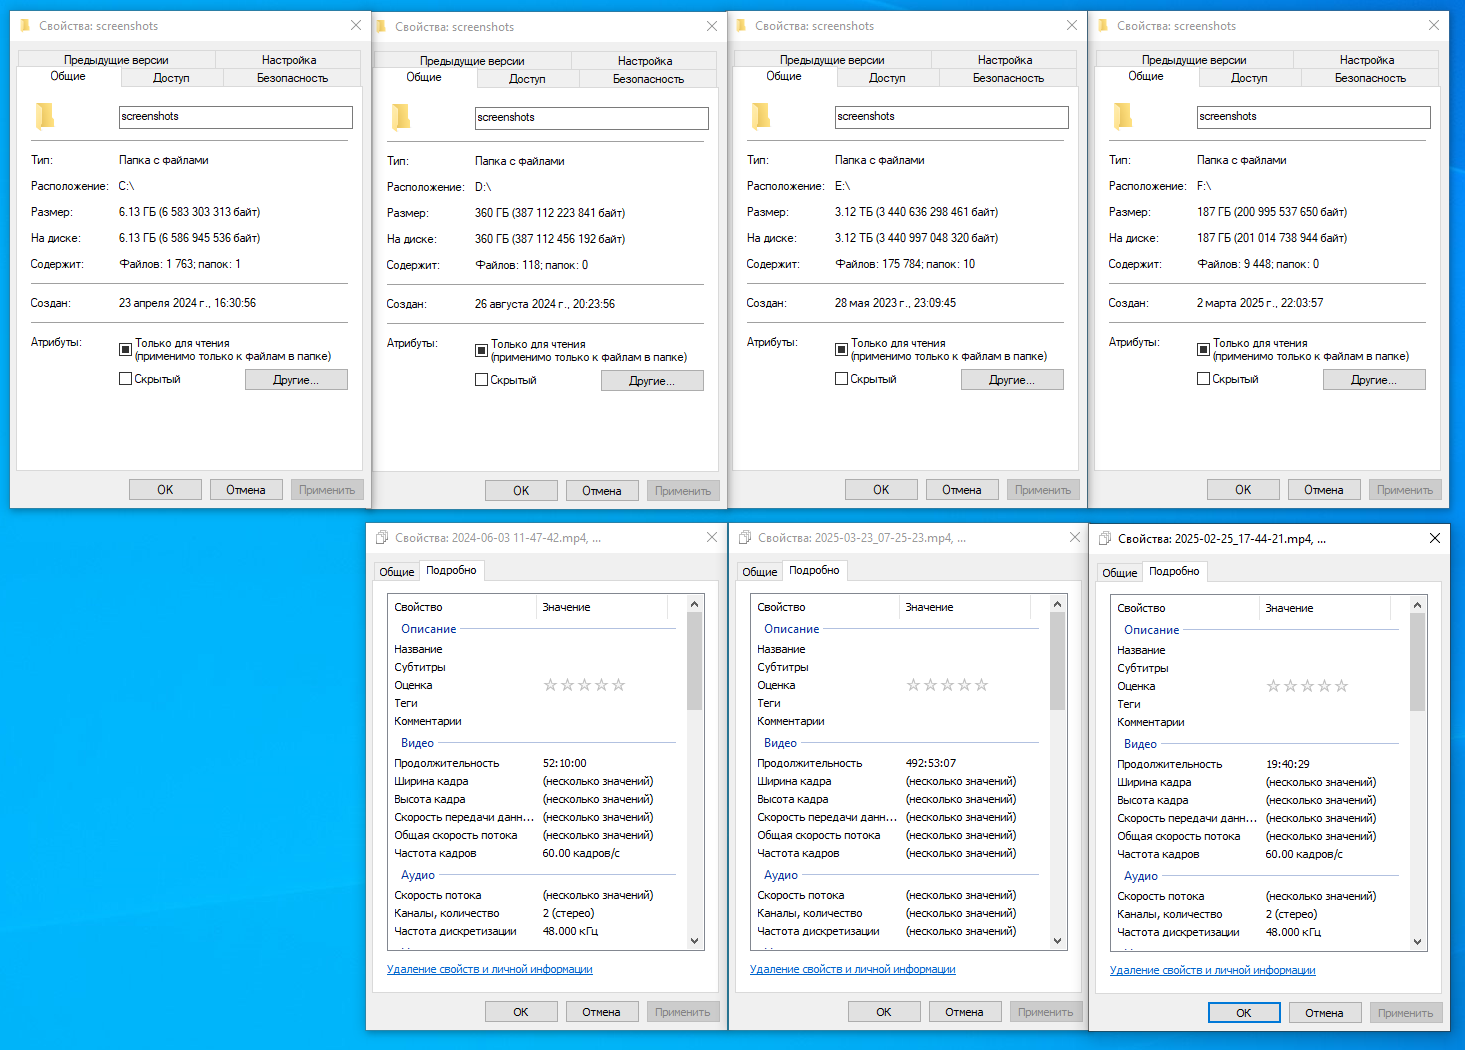Set a one-star rating in the 2025-02-25 properties
Image resolution: width=1465 pixels, height=1050 pixels.
tap(1273, 686)
